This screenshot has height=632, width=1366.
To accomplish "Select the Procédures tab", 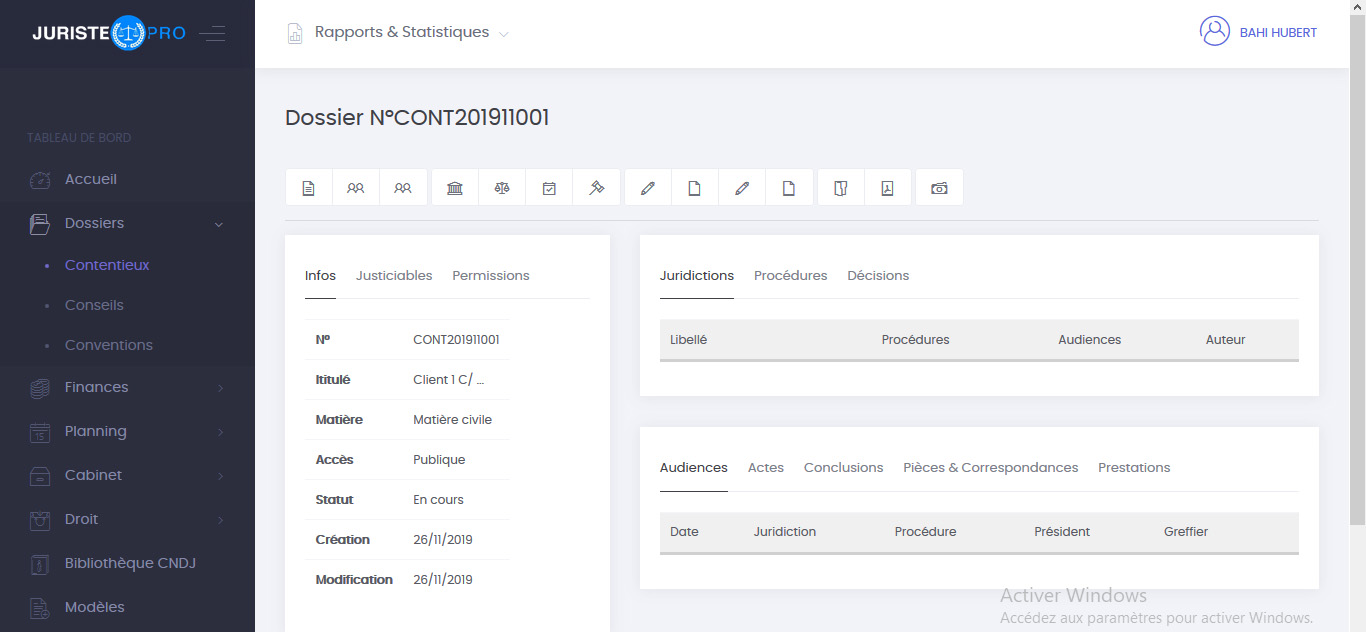I will pyautogui.click(x=790, y=276).
